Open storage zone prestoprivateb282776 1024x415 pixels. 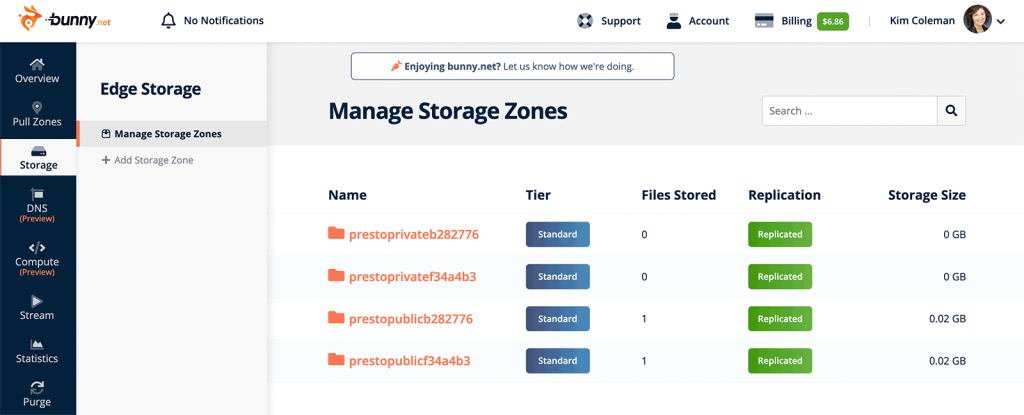(x=414, y=234)
